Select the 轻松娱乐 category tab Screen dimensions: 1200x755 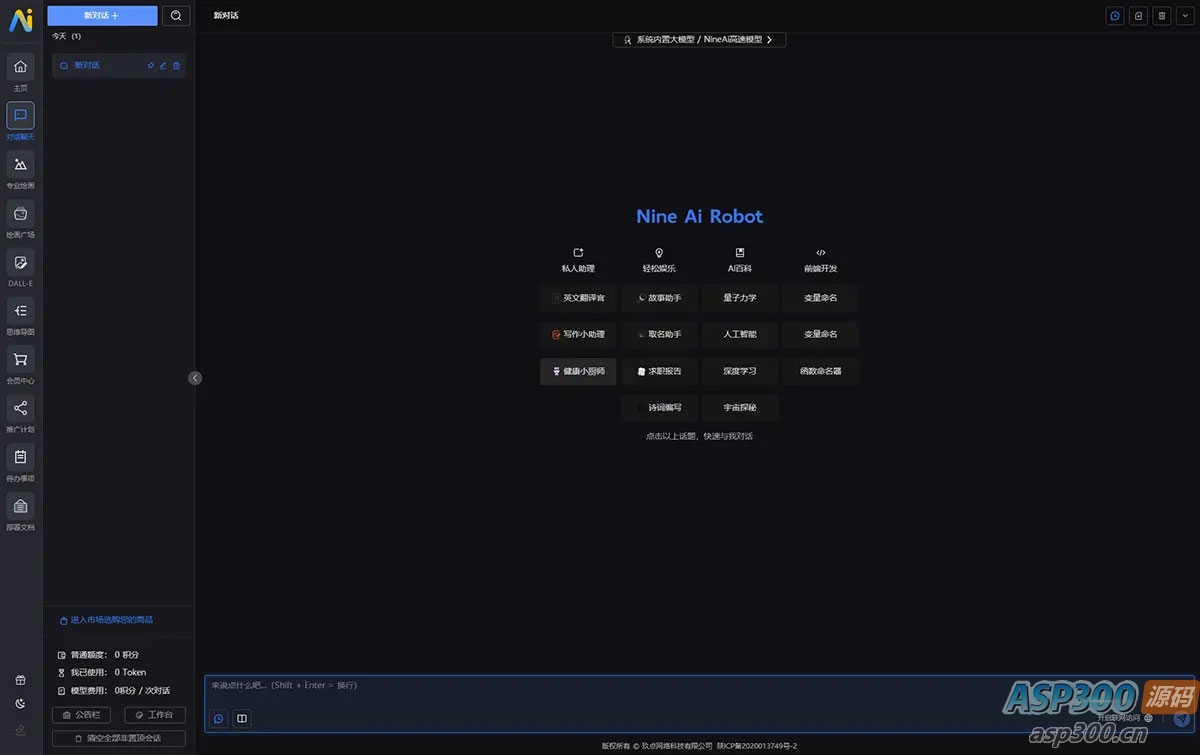[659, 260]
